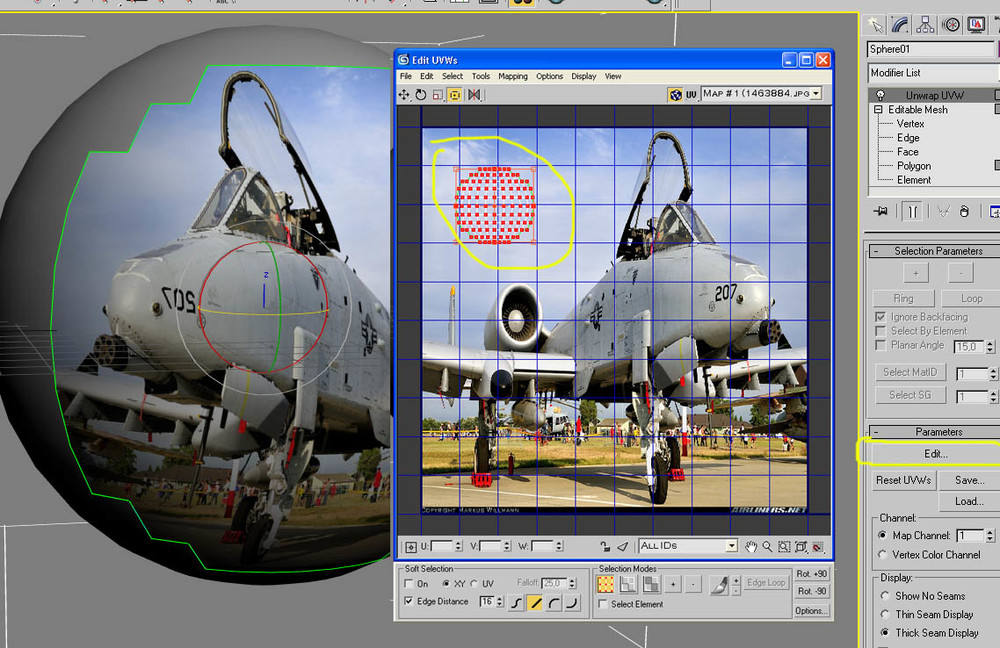Screen dimensions: 1000x648
Task: Click the Zoom Region tool
Action: pyautogui.click(x=784, y=547)
